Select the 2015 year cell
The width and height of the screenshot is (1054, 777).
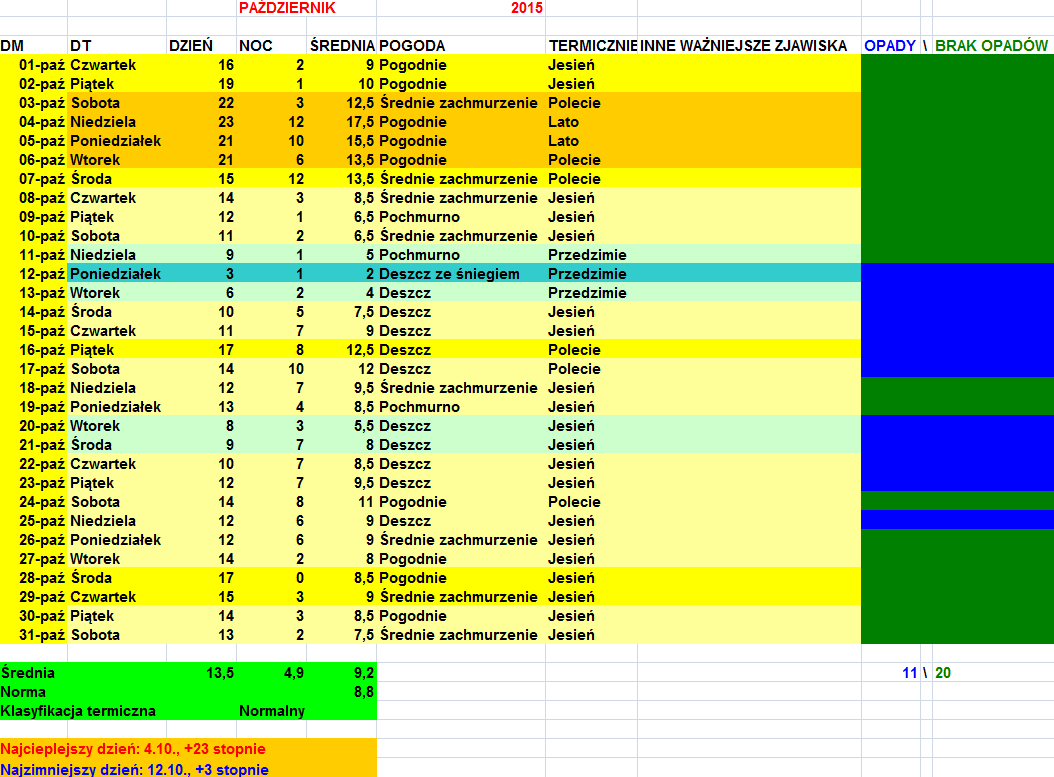525,8
